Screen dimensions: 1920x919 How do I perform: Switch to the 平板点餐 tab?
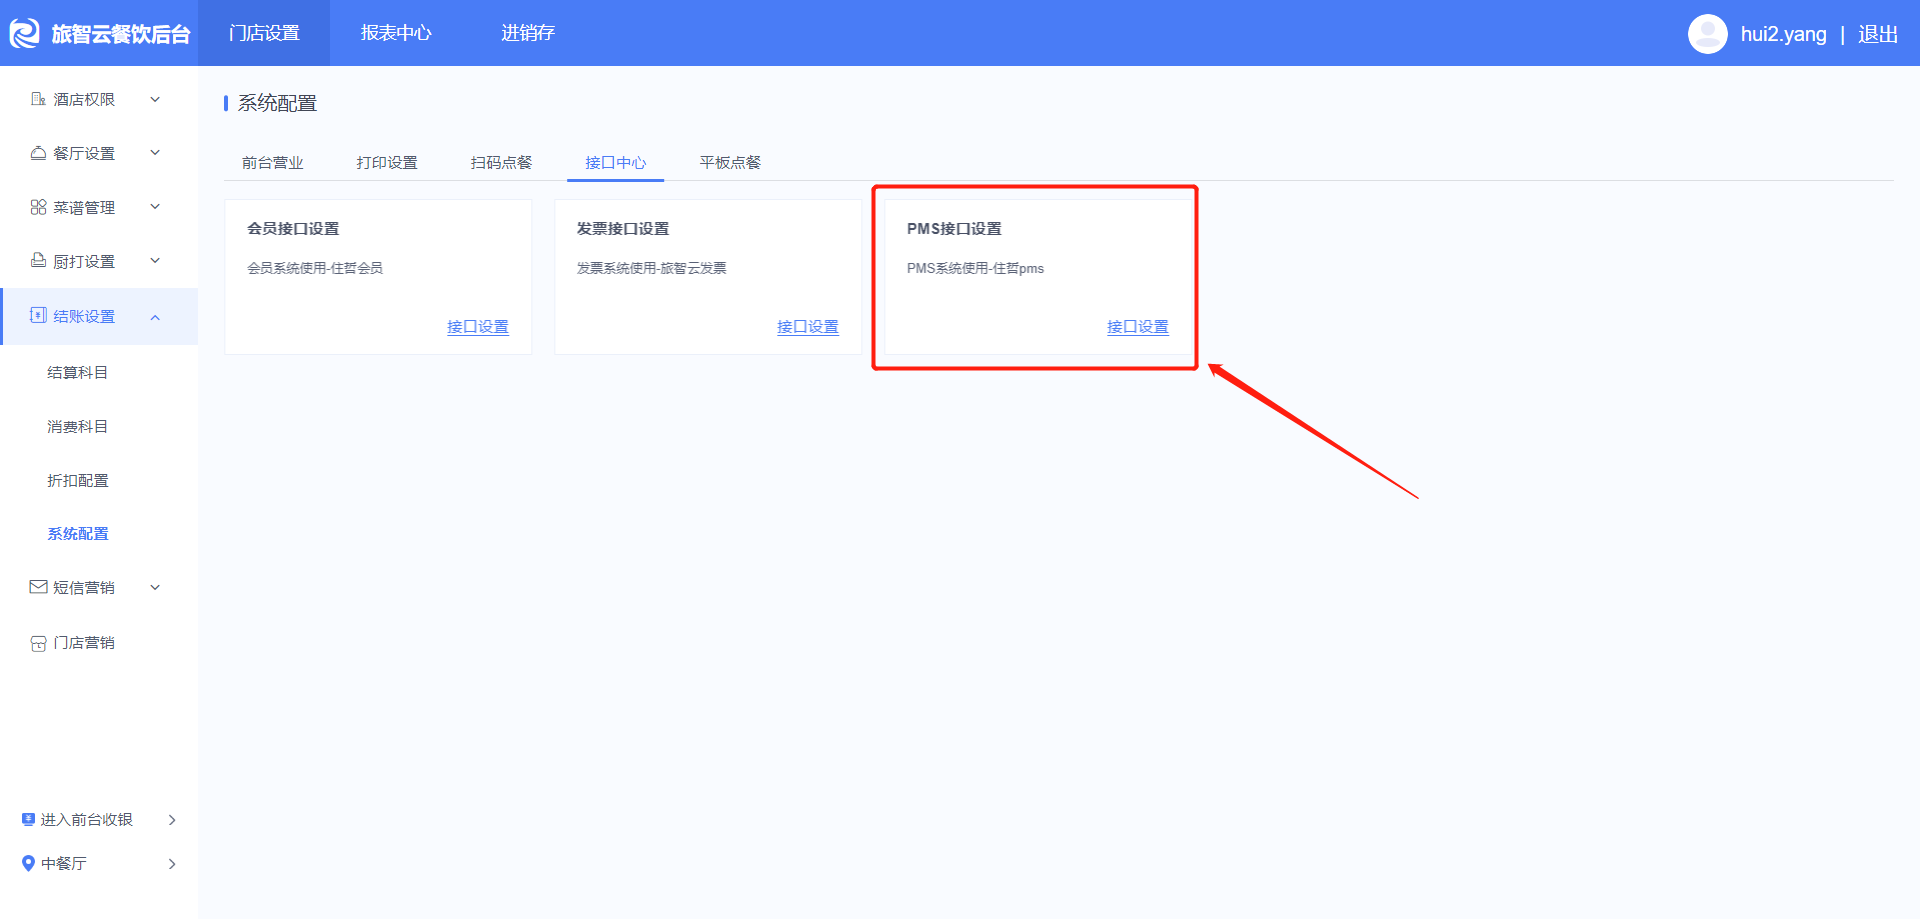(x=730, y=162)
